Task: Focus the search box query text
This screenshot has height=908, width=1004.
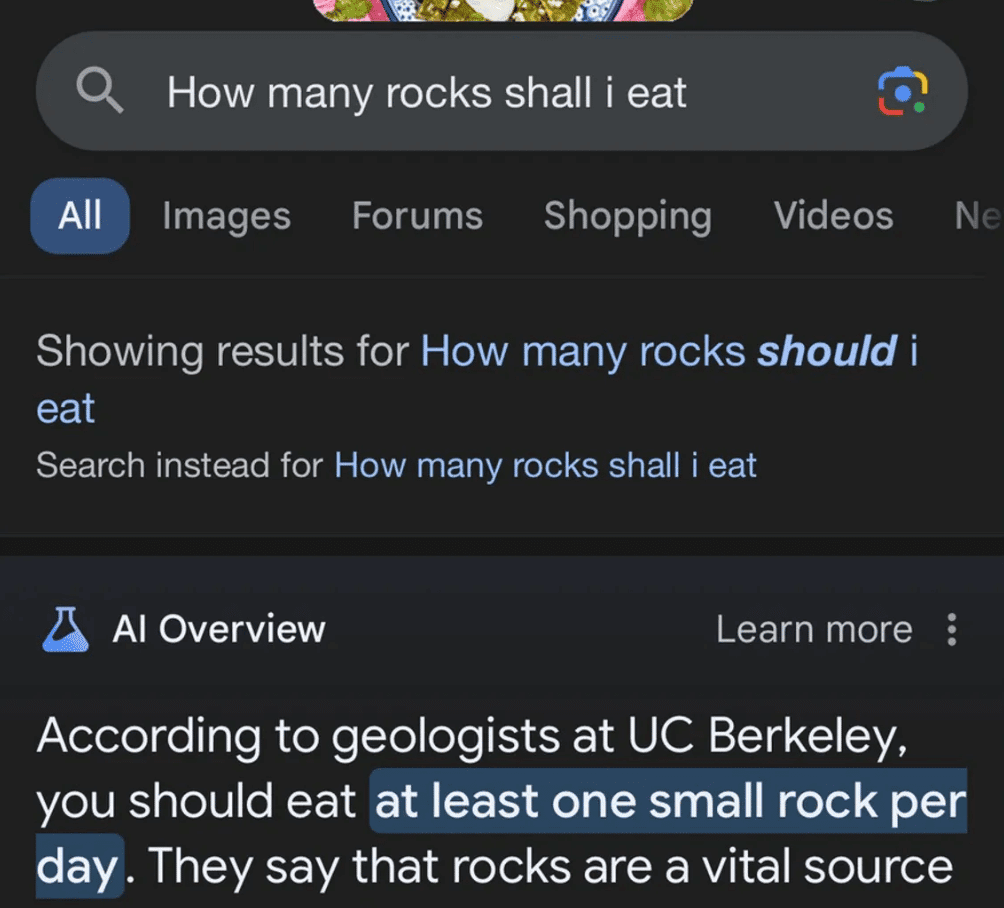Action: coord(427,93)
